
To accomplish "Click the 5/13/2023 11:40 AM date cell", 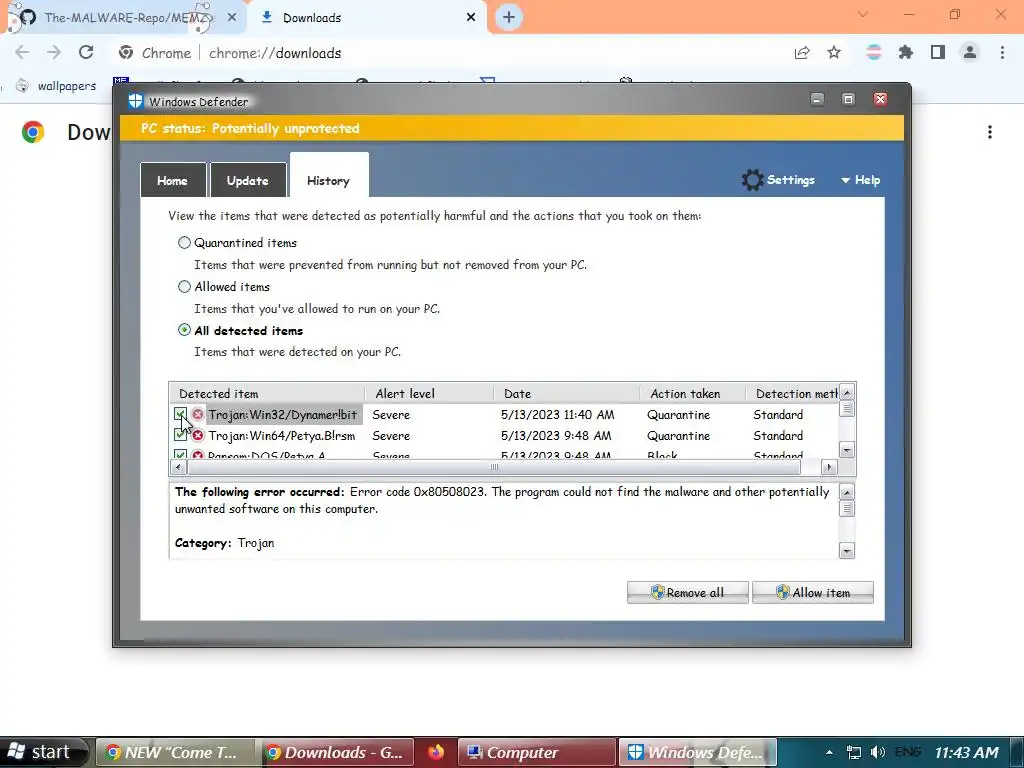I will [558, 415].
